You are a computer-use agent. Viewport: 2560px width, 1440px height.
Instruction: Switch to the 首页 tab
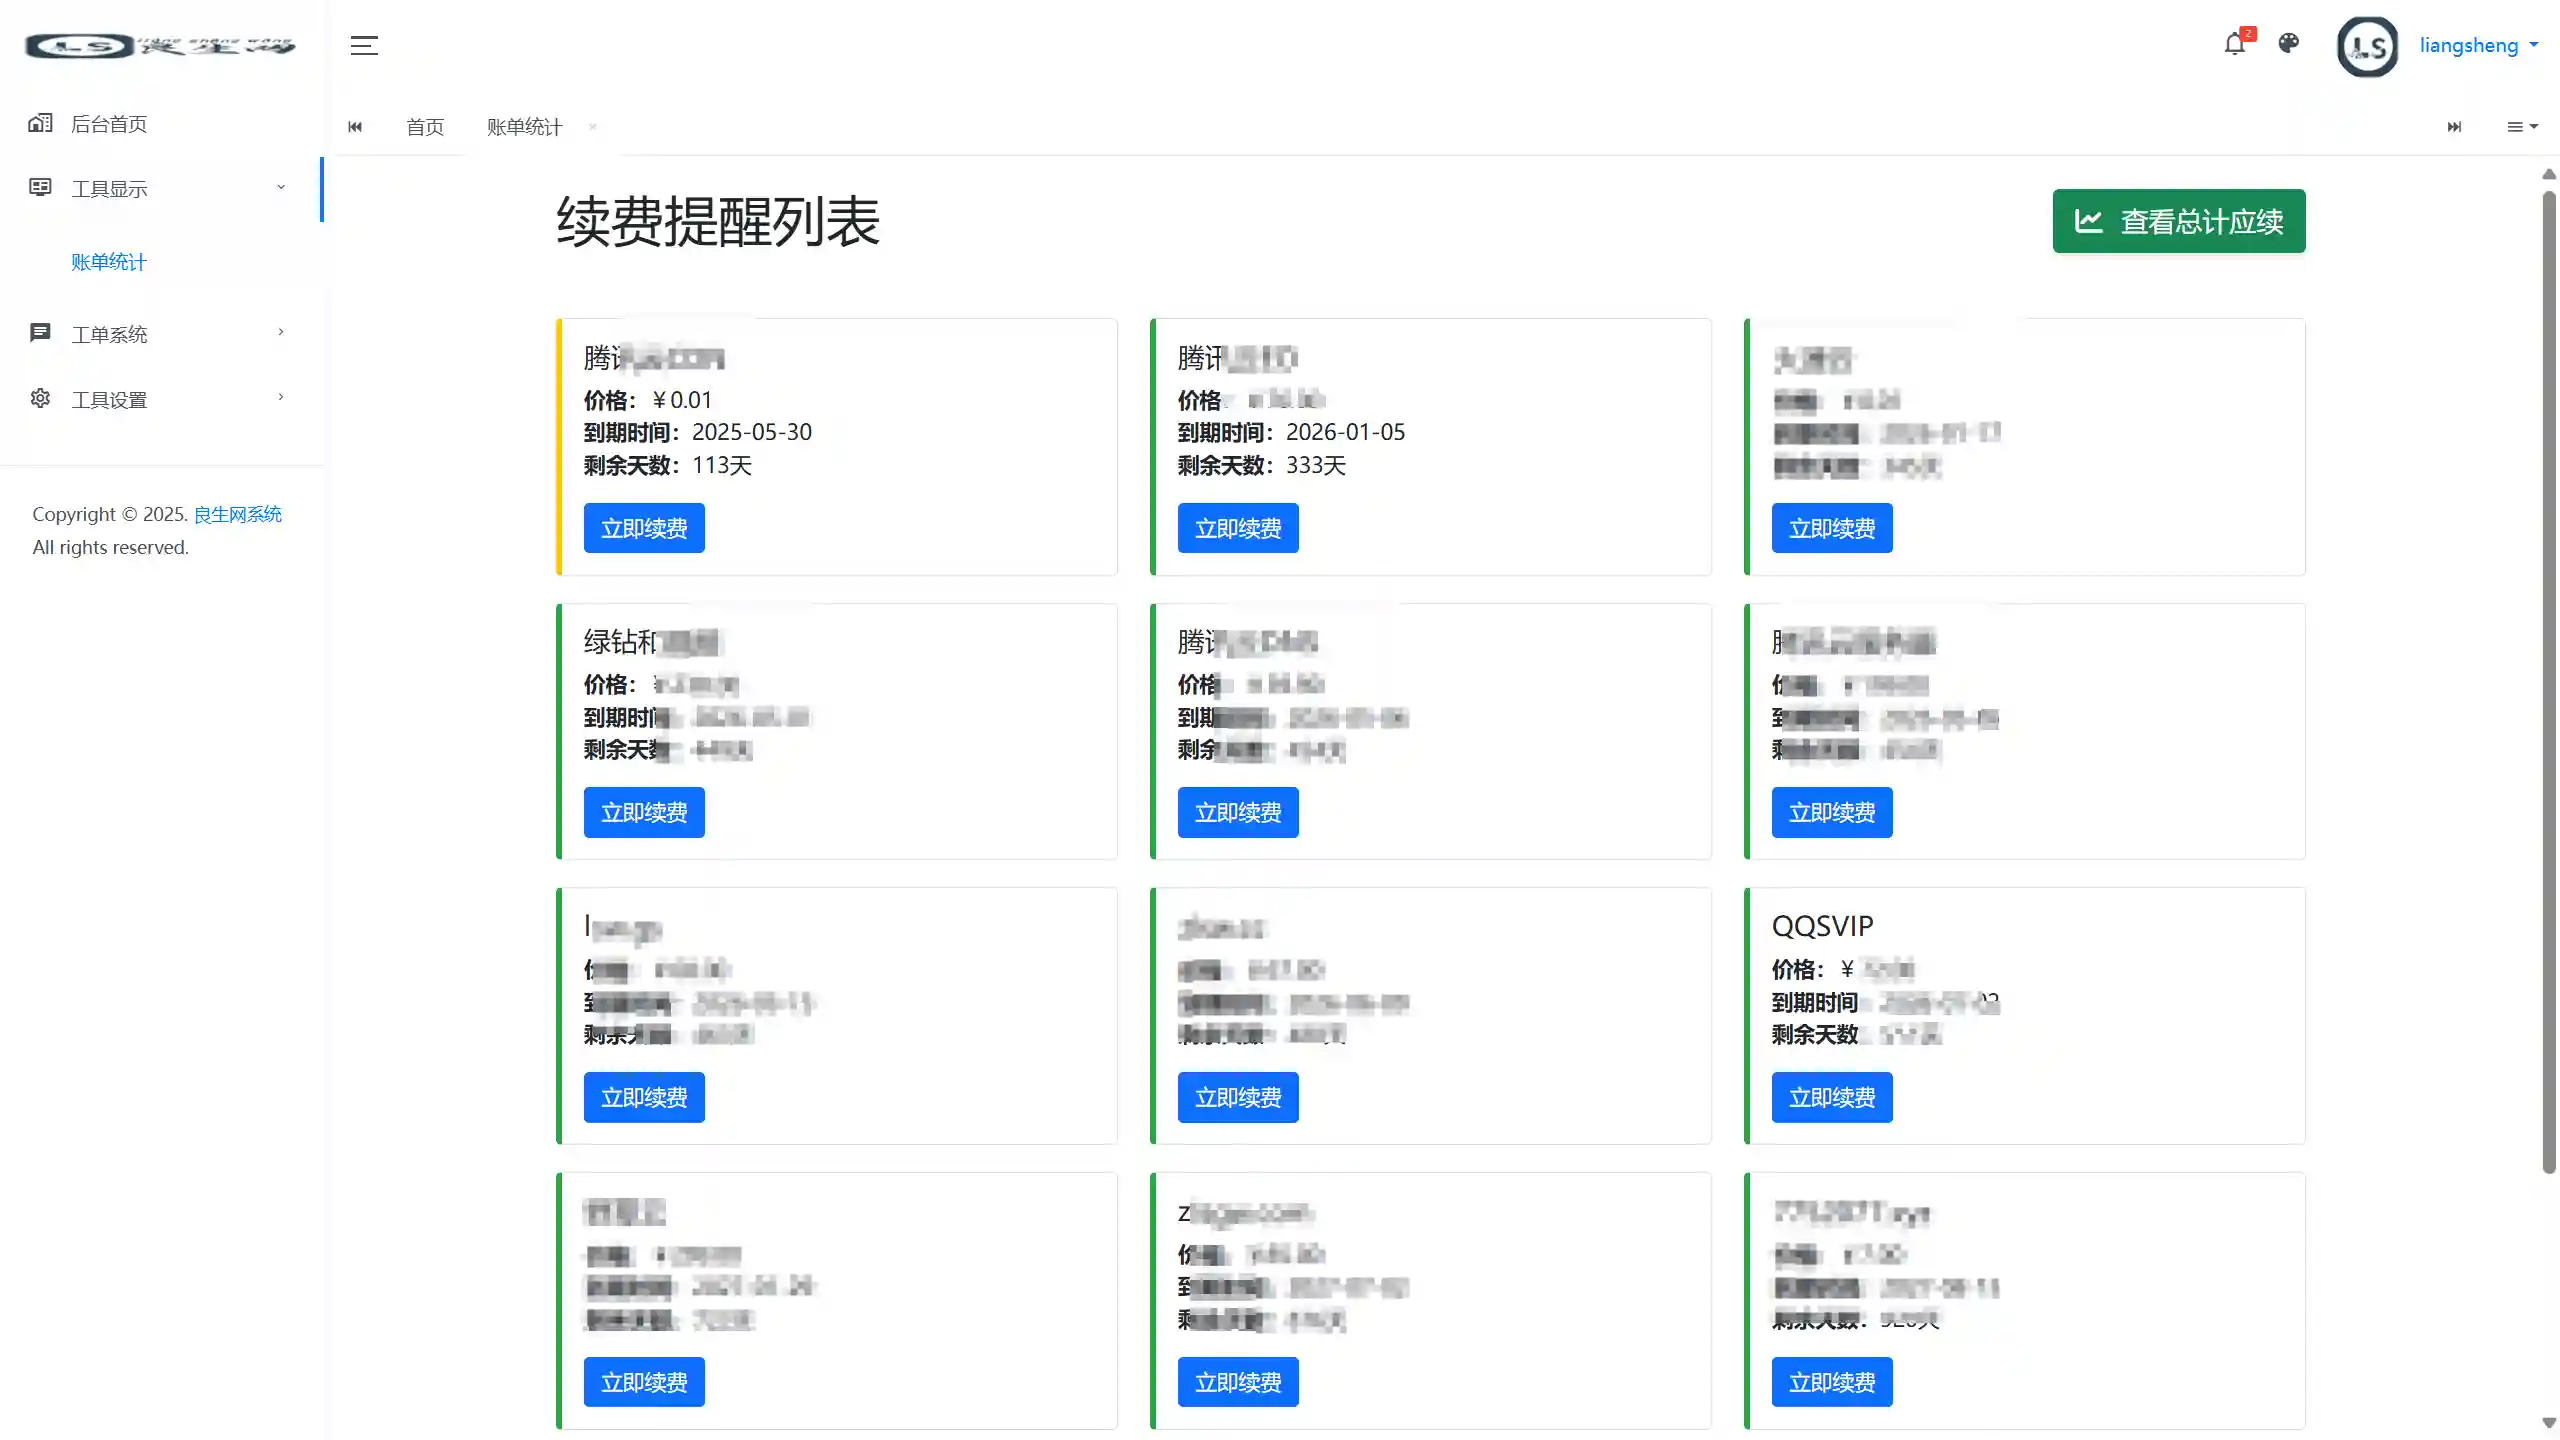pyautogui.click(x=424, y=127)
